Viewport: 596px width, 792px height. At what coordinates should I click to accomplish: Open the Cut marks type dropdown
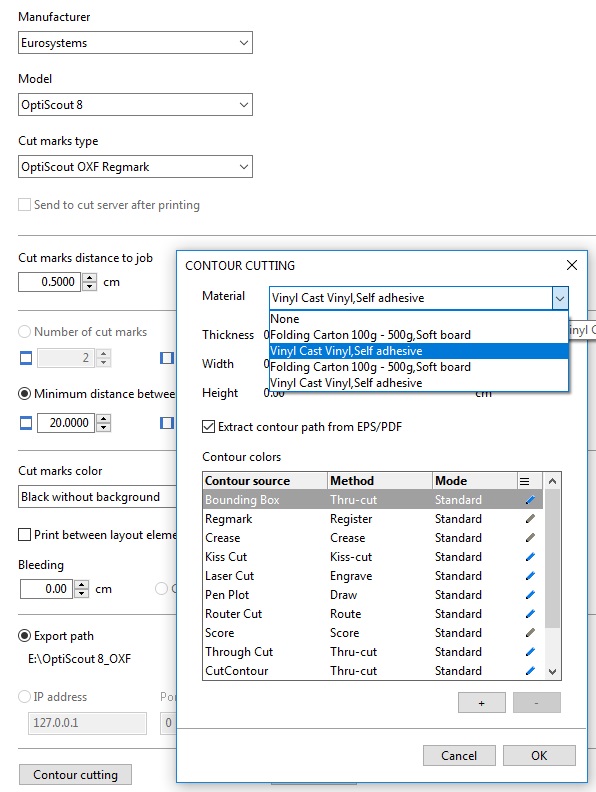click(x=135, y=167)
